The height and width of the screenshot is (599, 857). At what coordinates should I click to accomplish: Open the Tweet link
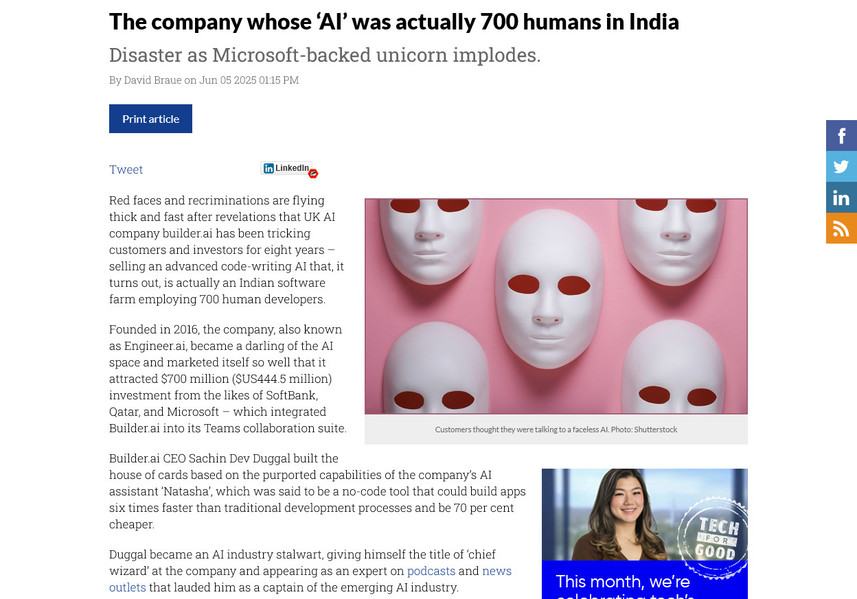(126, 169)
